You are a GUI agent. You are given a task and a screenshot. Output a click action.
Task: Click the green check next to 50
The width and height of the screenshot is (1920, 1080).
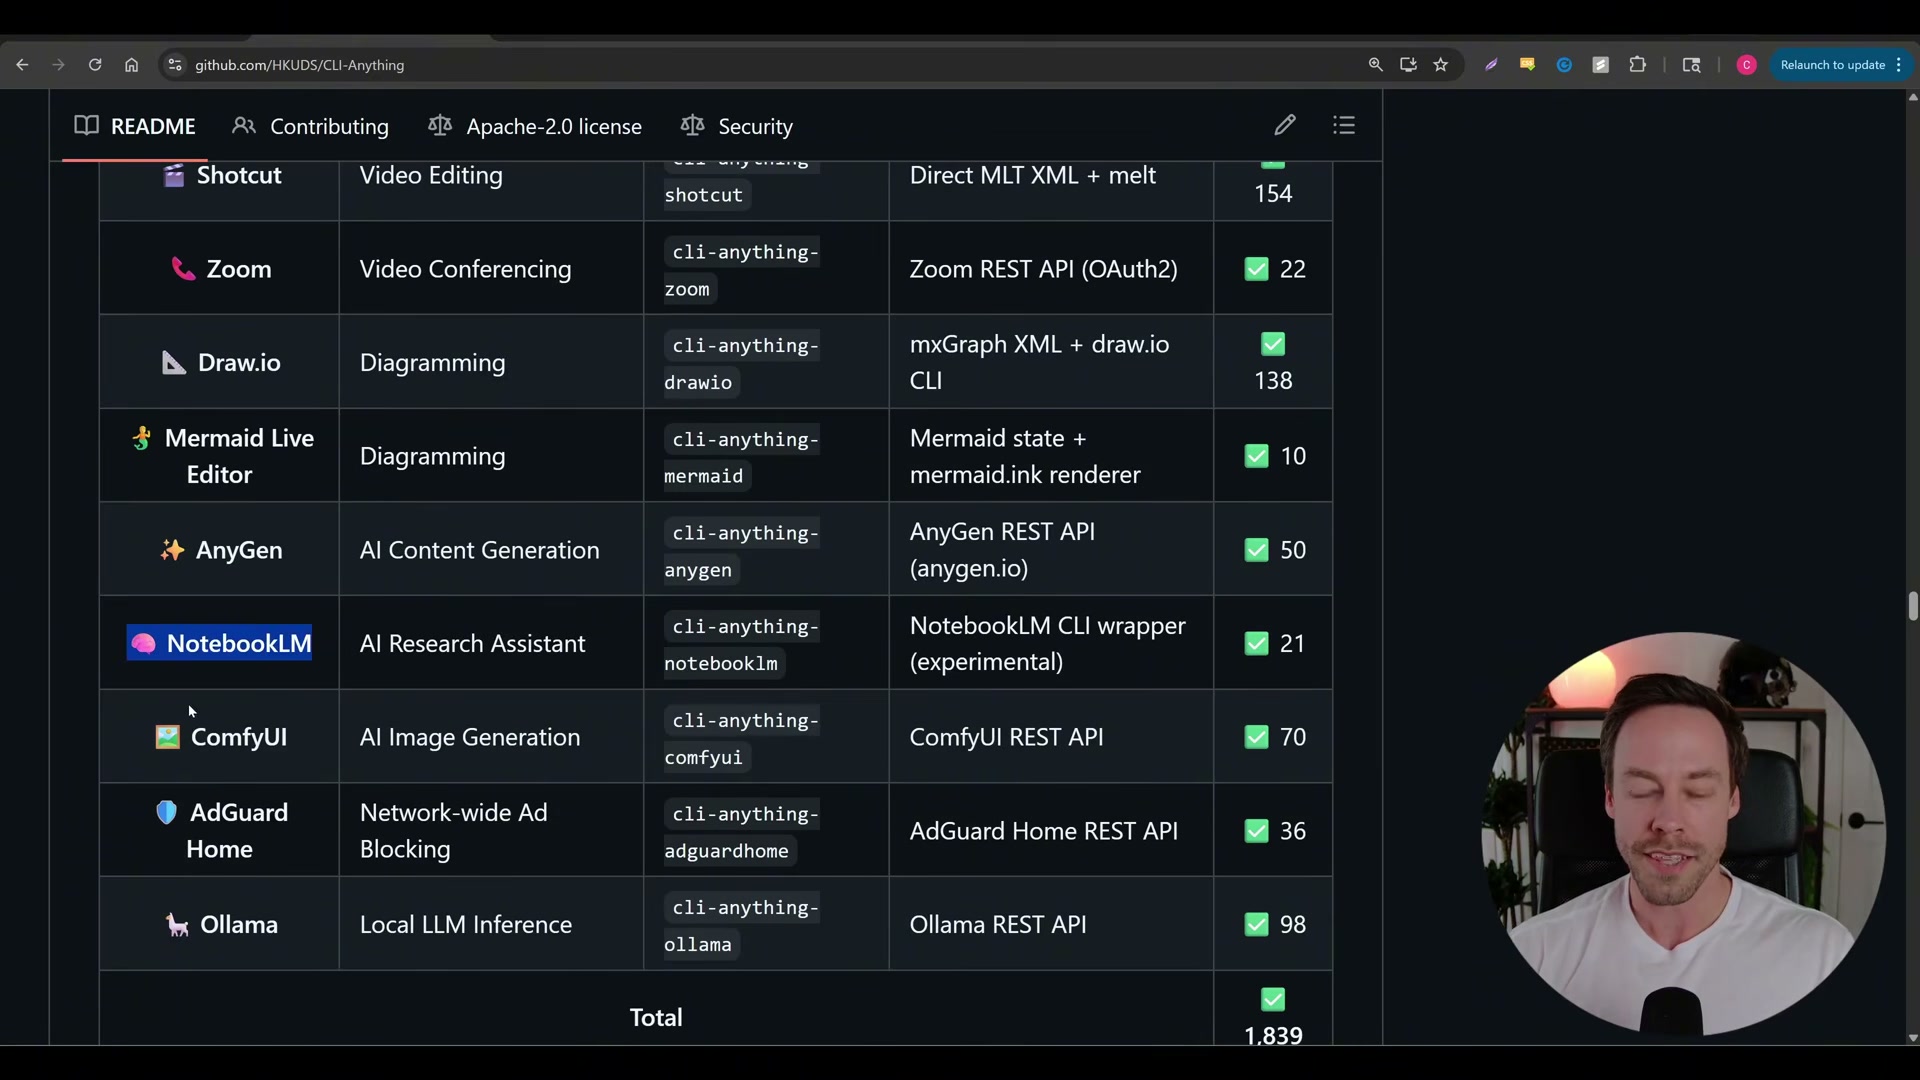point(1257,550)
